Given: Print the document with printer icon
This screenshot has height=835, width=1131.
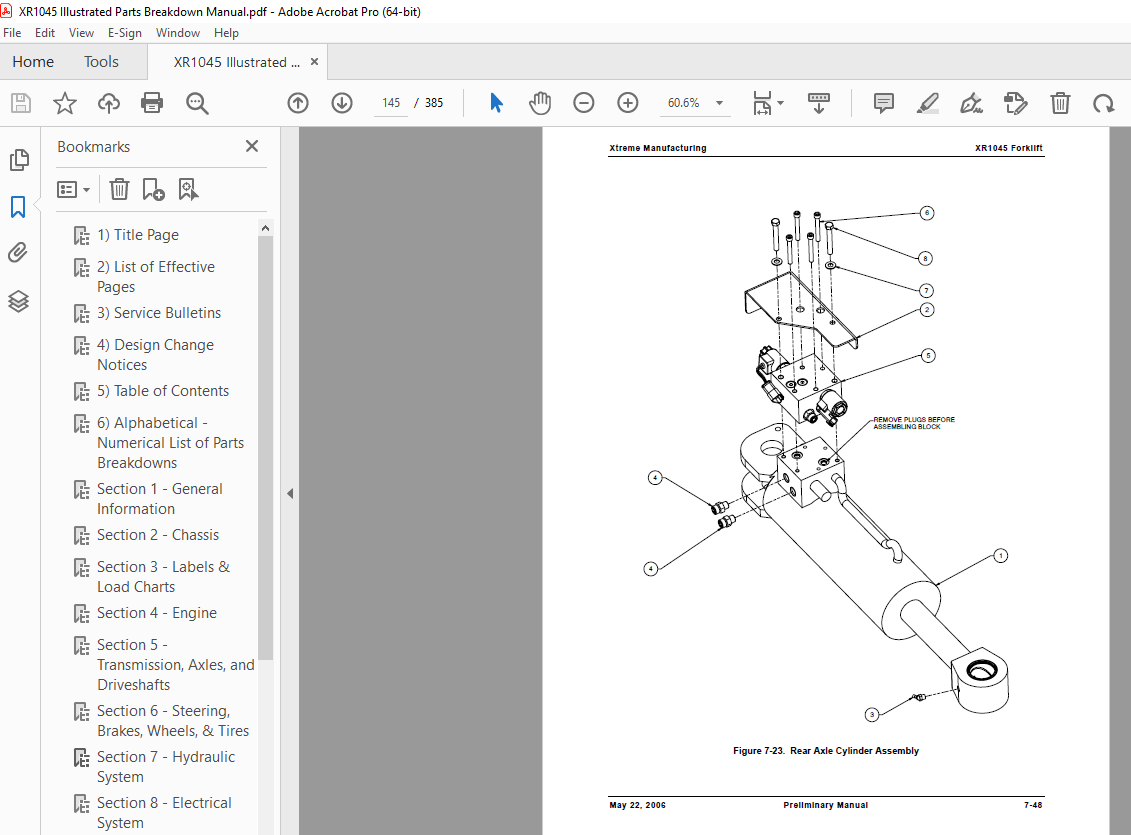Looking at the screenshot, I should 152,103.
